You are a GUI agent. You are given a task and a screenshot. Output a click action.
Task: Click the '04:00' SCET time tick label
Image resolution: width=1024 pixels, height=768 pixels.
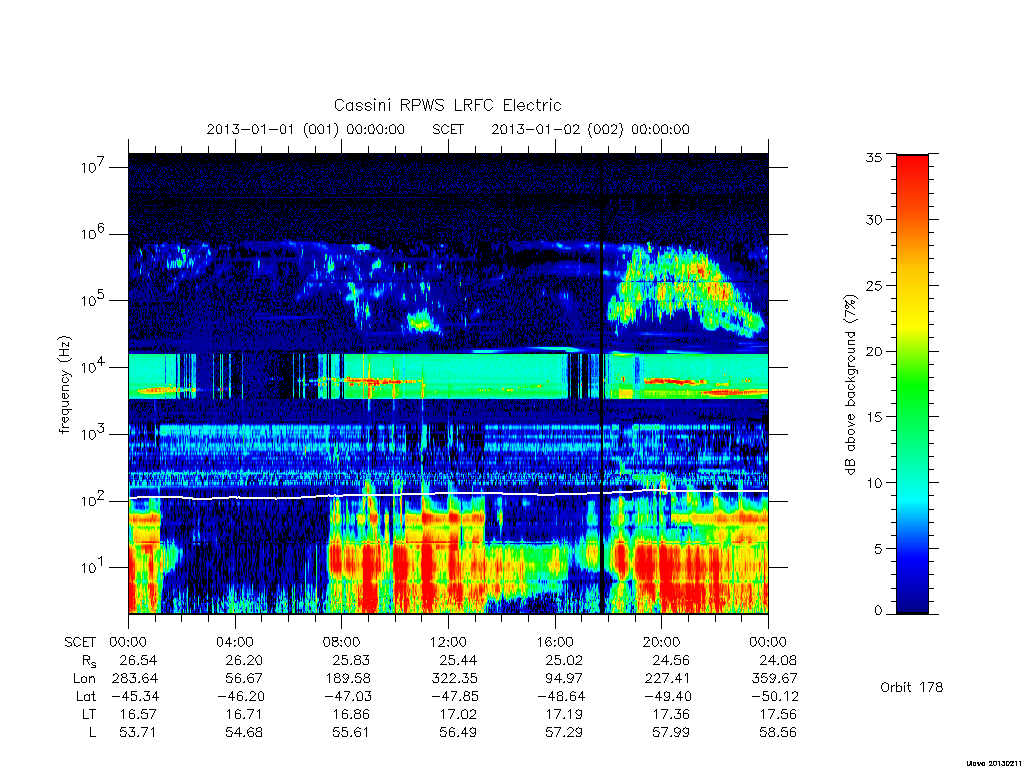click(235, 642)
